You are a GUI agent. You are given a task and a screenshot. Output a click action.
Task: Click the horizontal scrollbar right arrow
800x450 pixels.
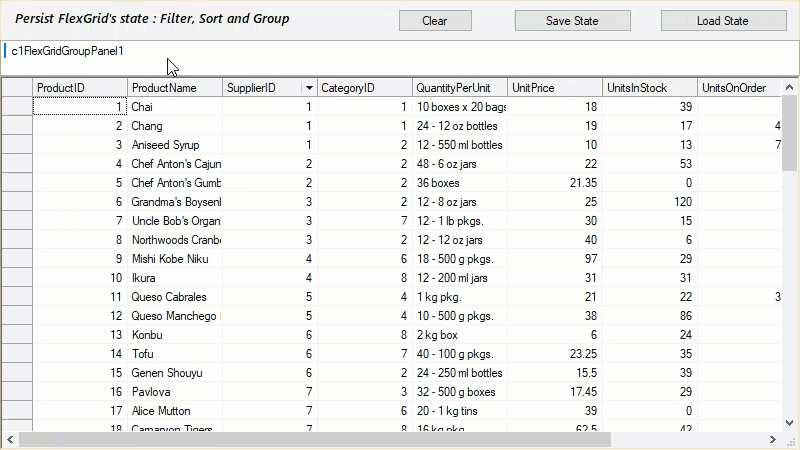(x=773, y=440)
